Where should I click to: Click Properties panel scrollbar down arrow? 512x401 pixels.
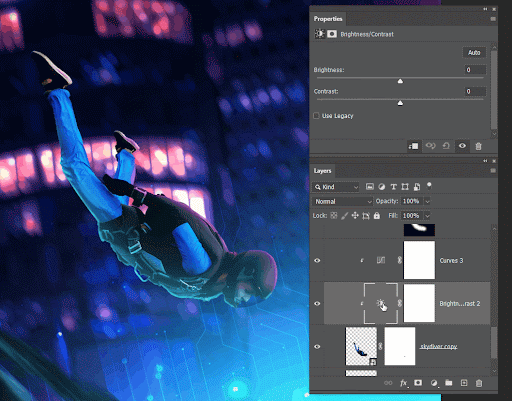pos(494,134)
